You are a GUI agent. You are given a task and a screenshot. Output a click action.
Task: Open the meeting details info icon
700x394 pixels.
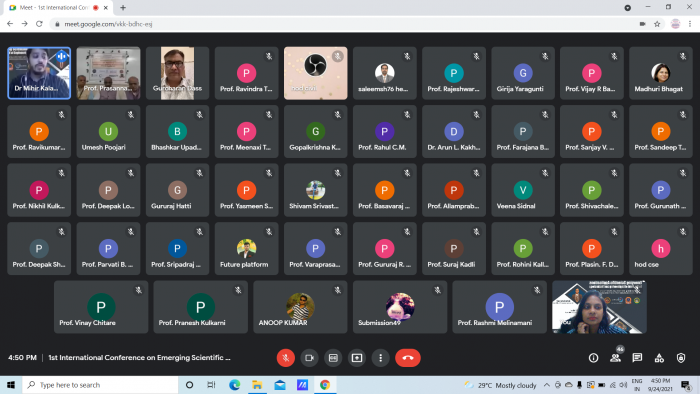point(593,358)
